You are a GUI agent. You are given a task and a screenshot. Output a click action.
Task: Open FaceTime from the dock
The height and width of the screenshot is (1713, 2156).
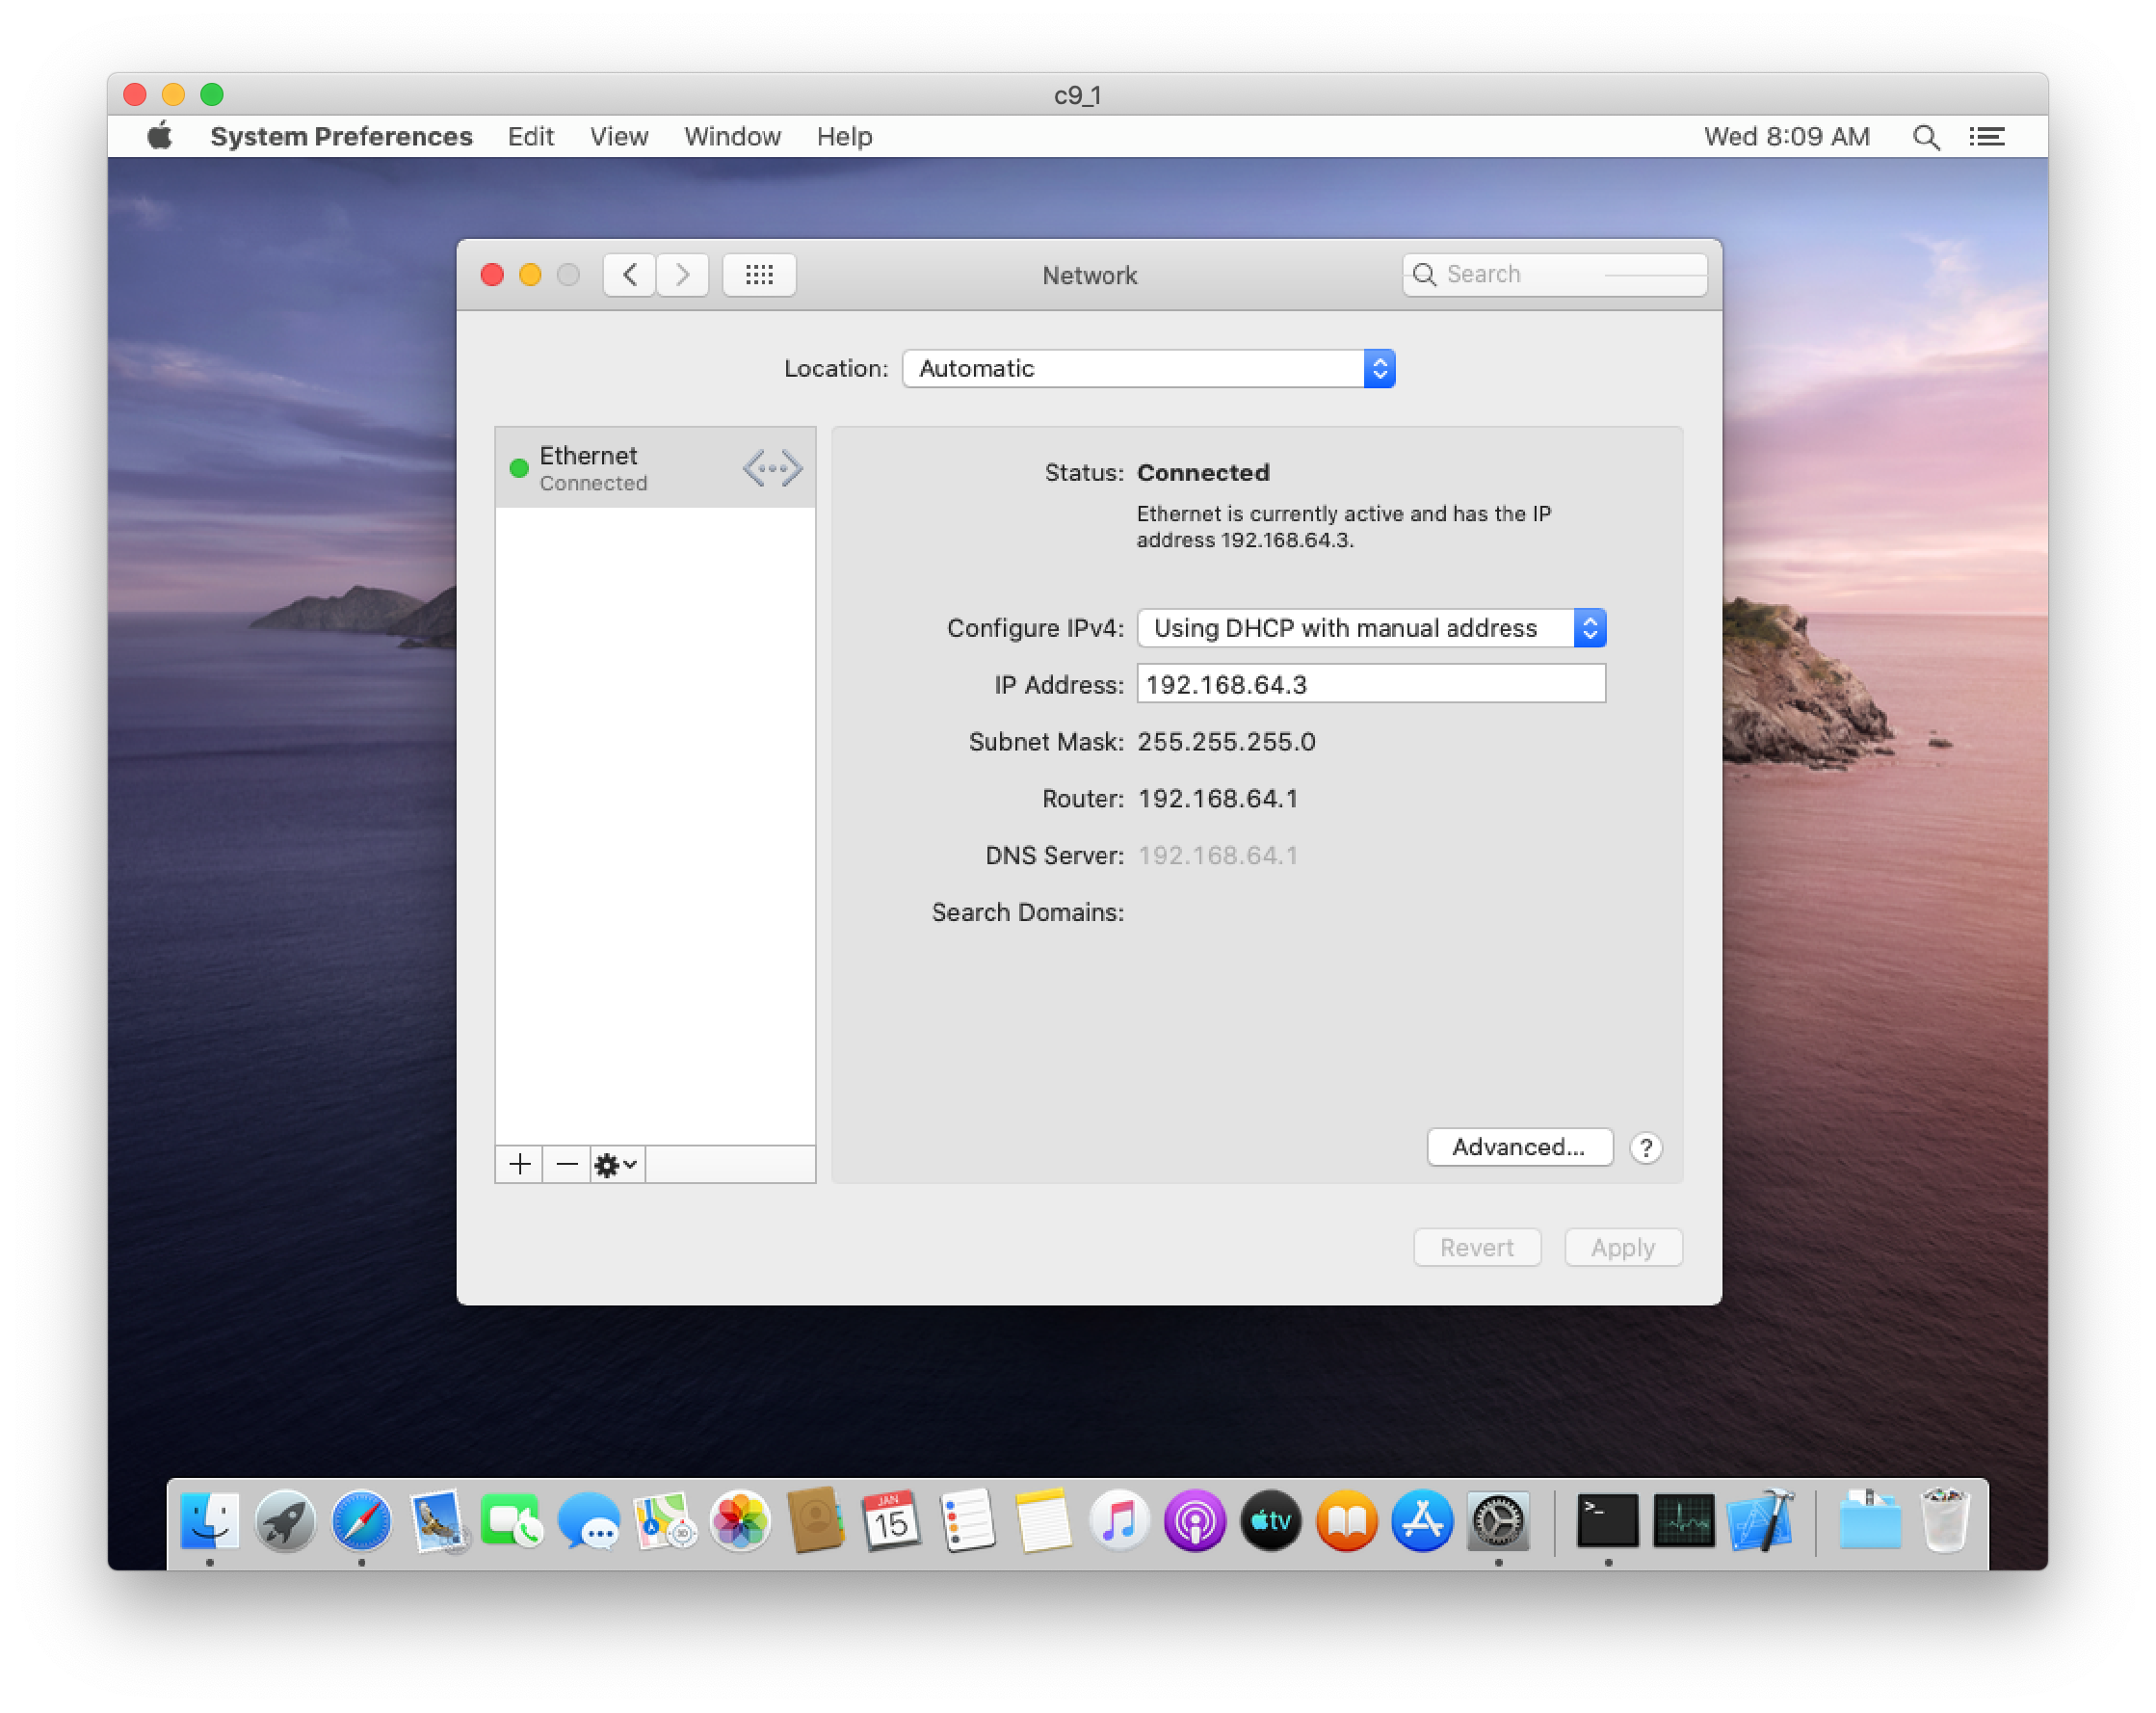tap(513, 1521)
